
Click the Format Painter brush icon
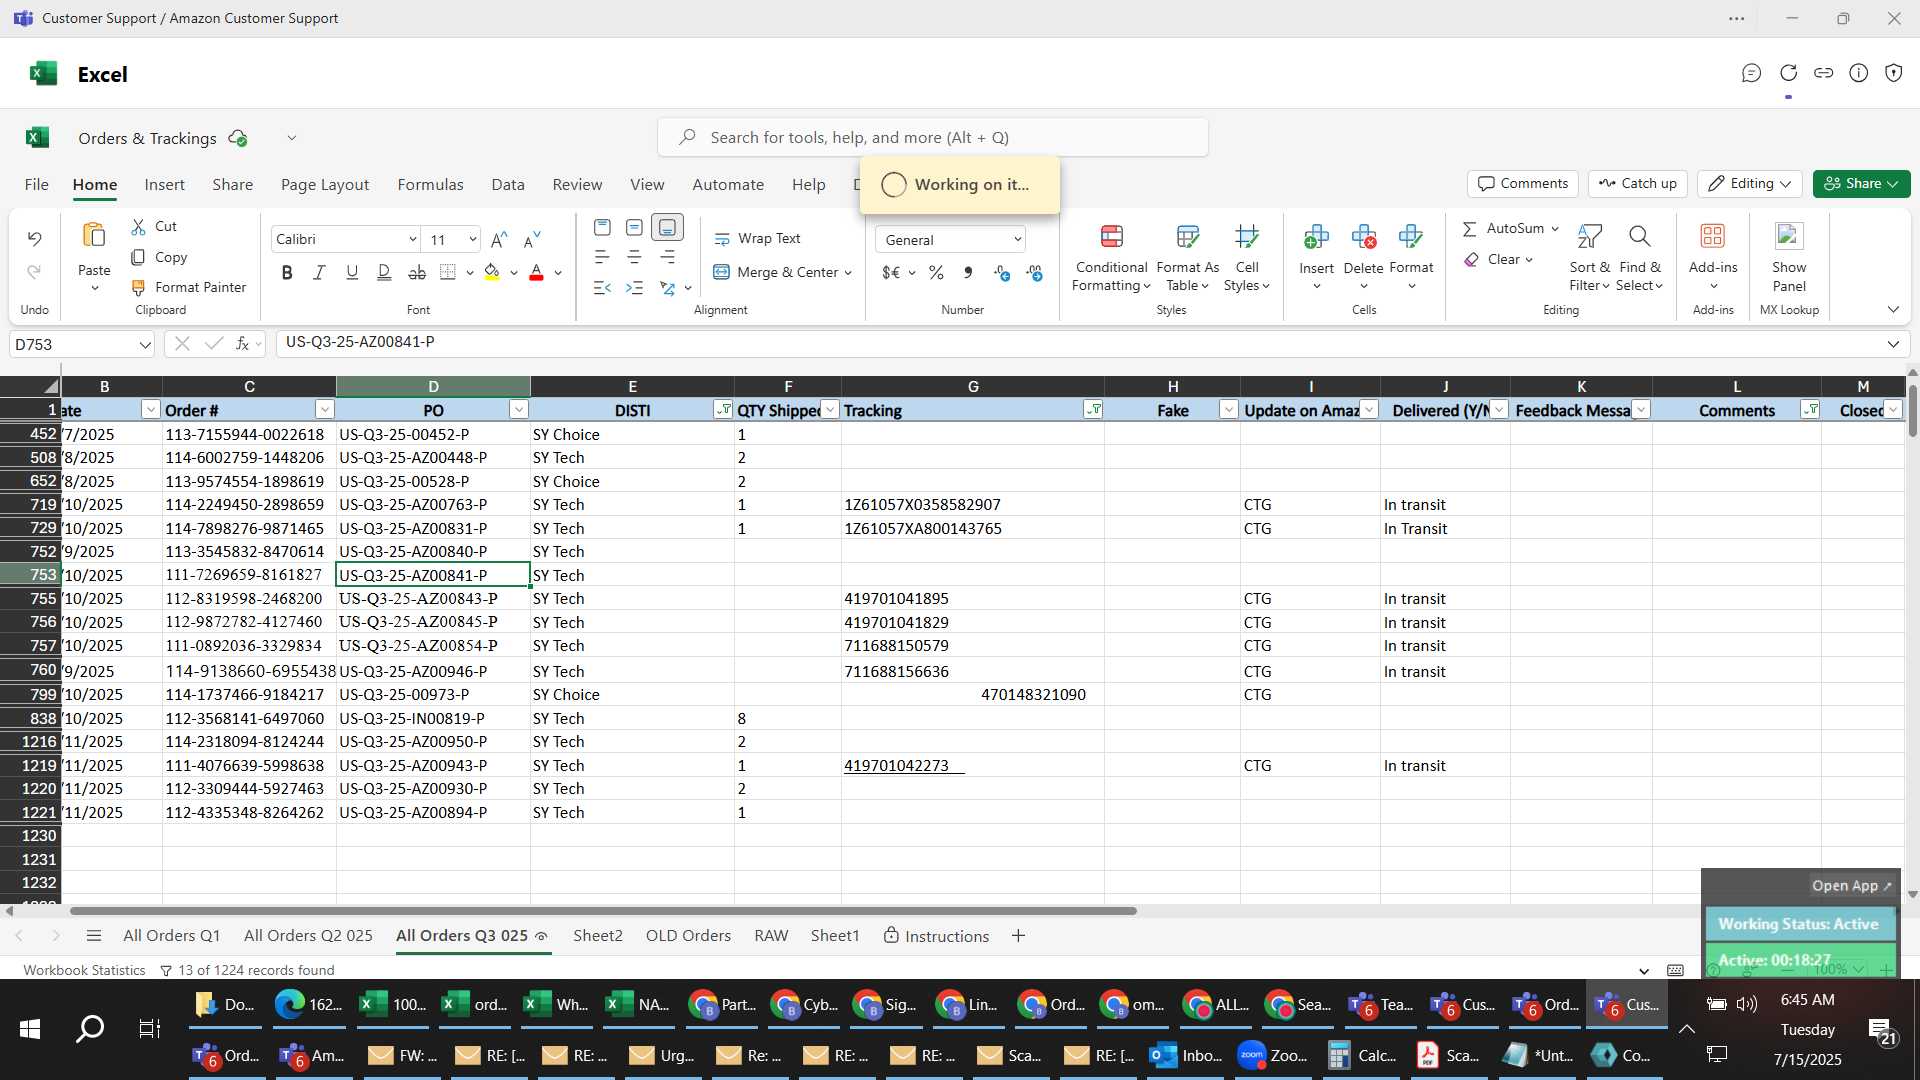pos(139,287)
